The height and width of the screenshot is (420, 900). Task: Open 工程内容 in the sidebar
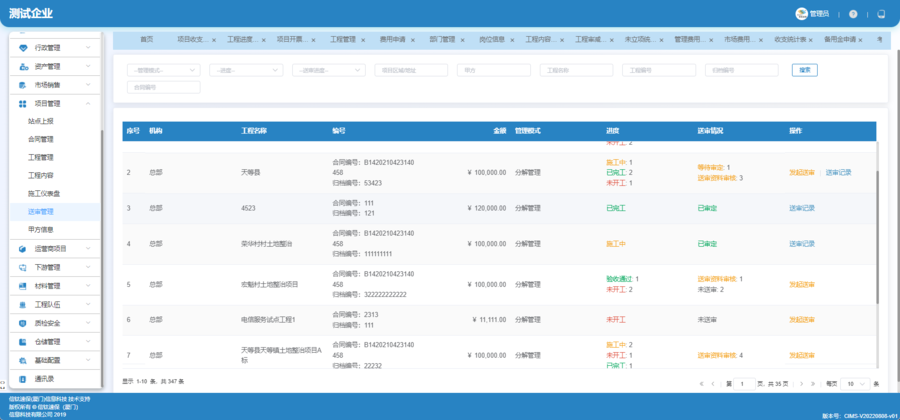click(x=41, y=176)
